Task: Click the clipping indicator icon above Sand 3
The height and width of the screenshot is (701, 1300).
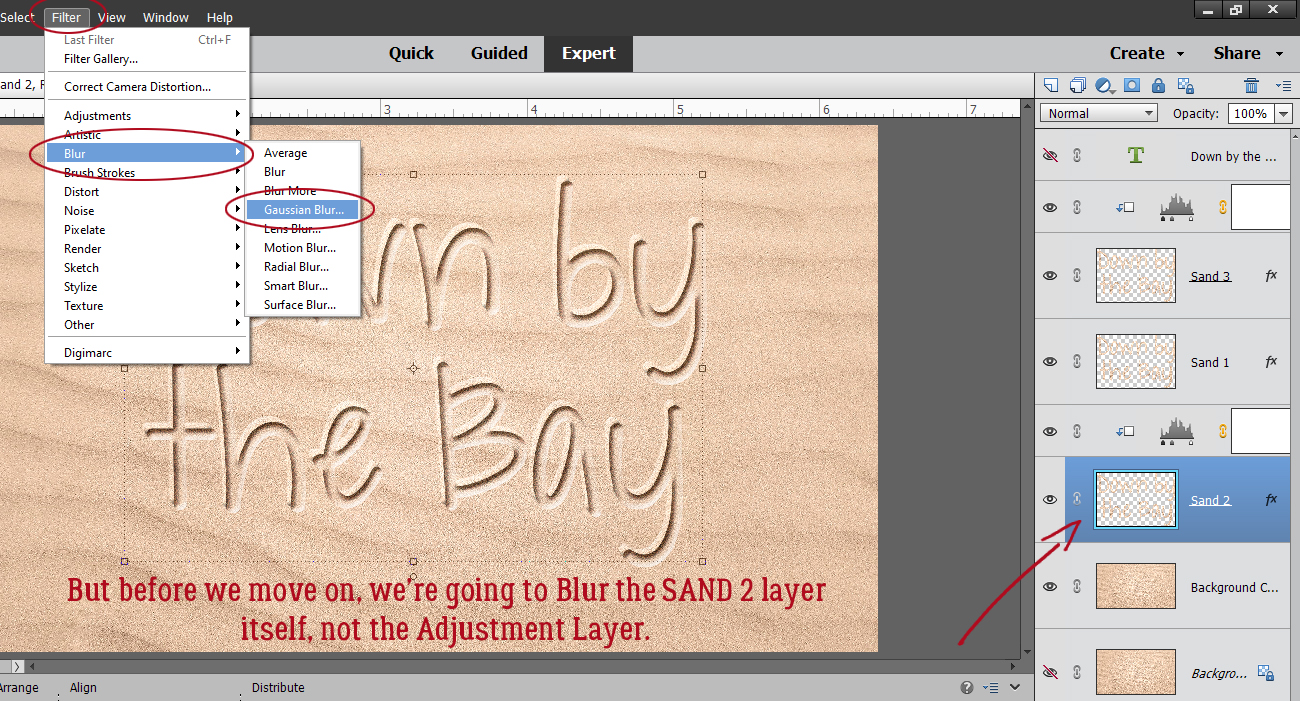Action: 1126,207
